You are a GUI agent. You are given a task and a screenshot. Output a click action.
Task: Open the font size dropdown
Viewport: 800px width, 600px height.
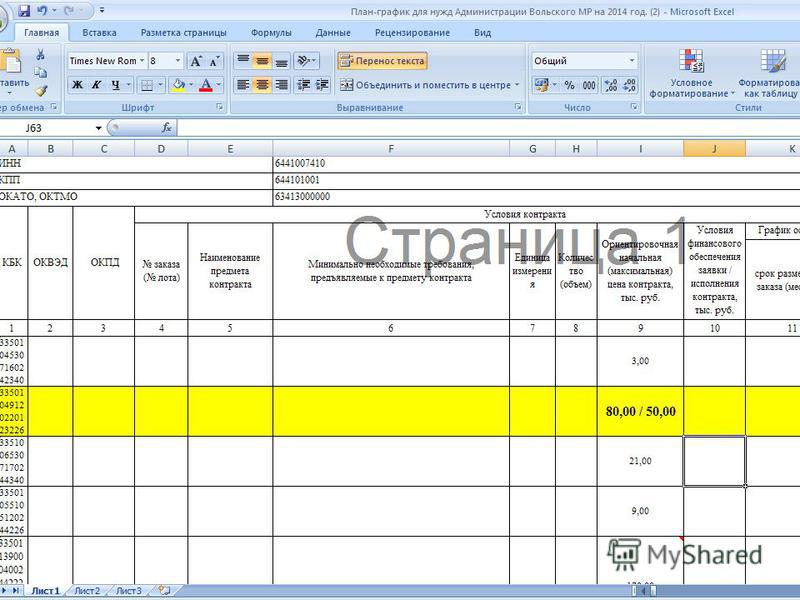click(x=178, y=61)
